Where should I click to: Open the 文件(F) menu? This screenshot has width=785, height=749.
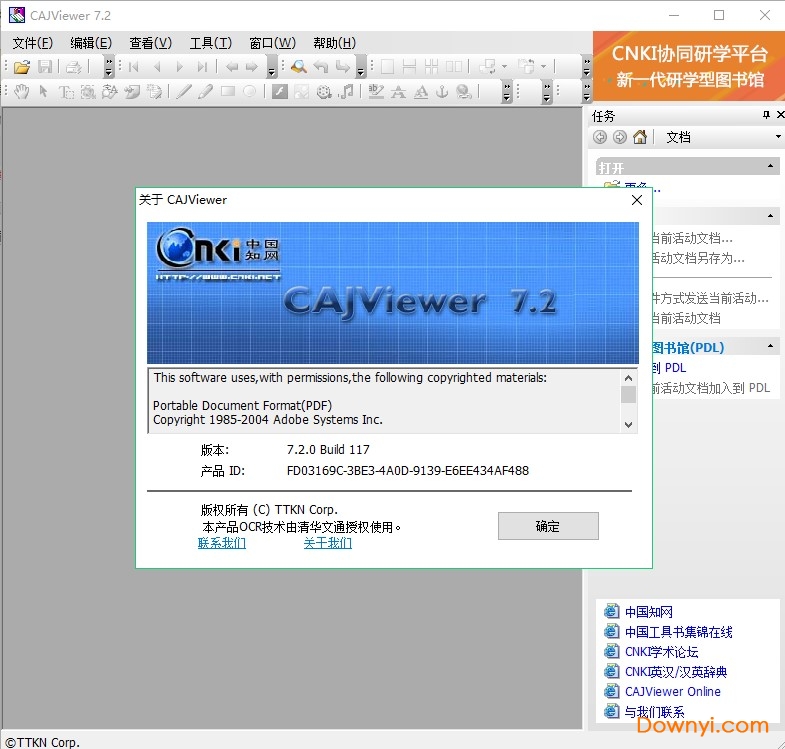coord(32,43)
